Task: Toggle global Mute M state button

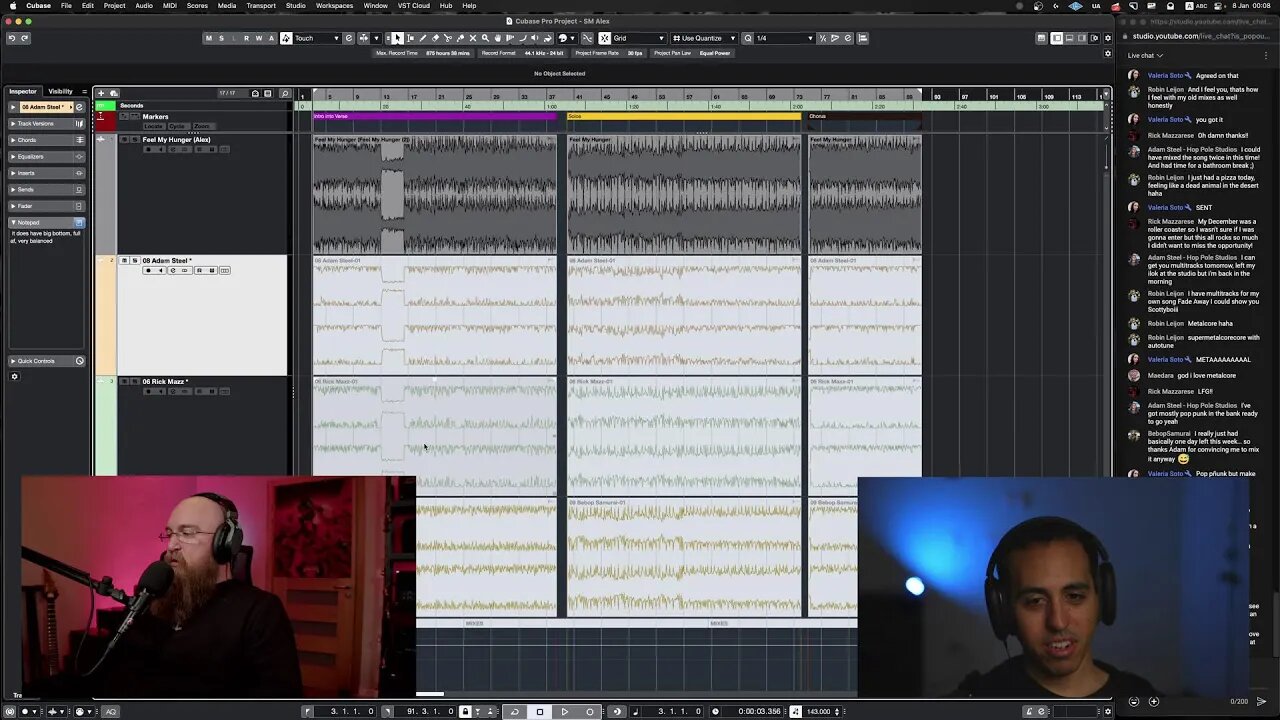Action: [x=208, y=38]
